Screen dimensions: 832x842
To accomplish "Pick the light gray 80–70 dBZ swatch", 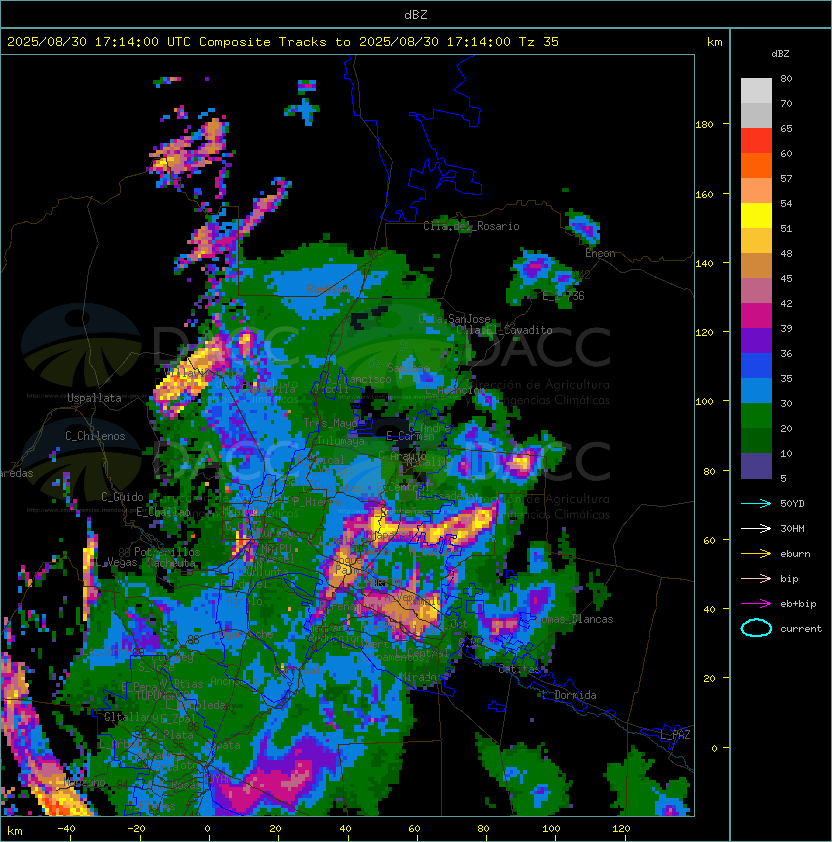I will coord(756,91).
